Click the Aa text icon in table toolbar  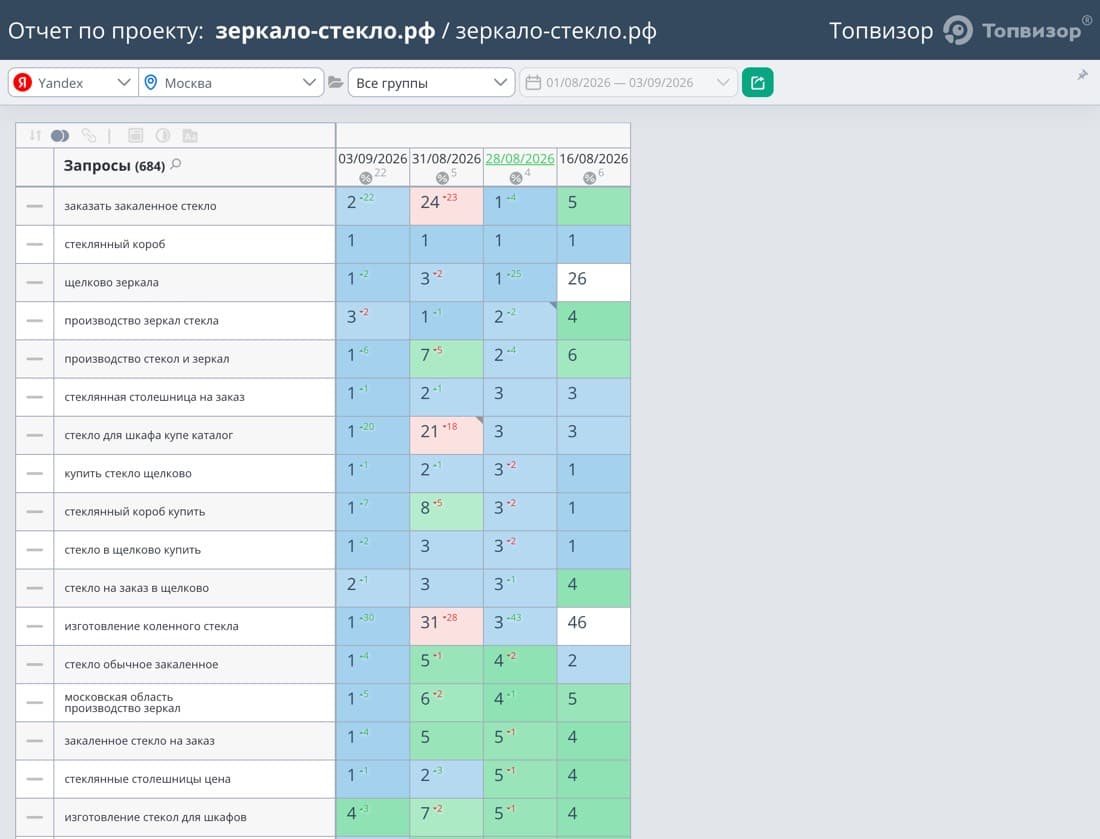(190, 135)
